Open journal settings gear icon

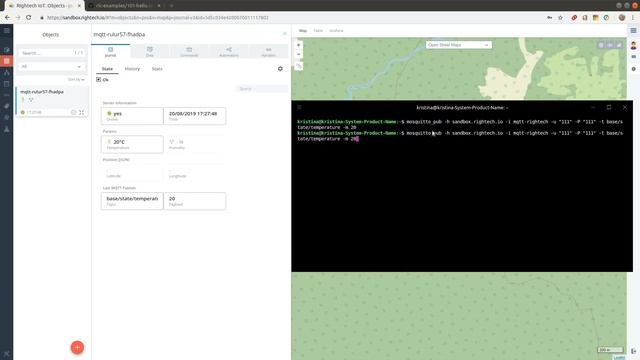(280, 69)
